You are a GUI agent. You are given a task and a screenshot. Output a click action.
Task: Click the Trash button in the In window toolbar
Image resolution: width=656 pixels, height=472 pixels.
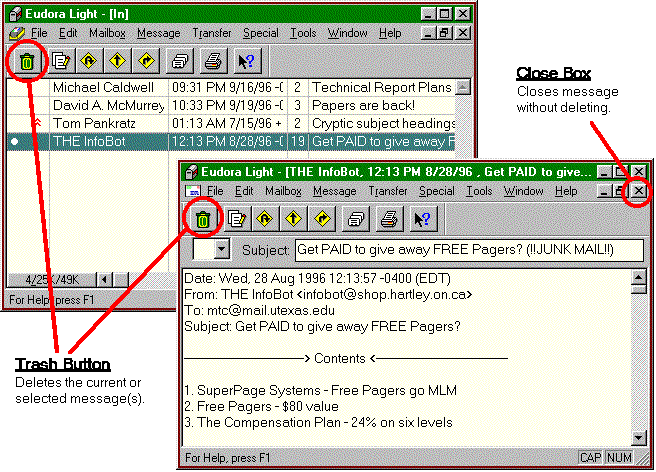27,62
